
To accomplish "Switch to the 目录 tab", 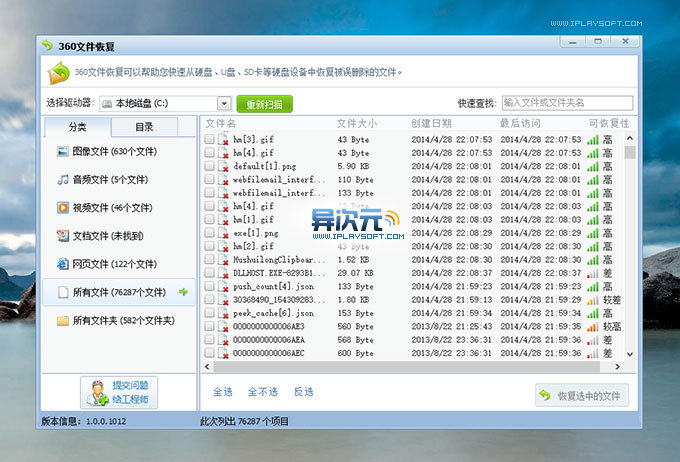I will point(144,127).
